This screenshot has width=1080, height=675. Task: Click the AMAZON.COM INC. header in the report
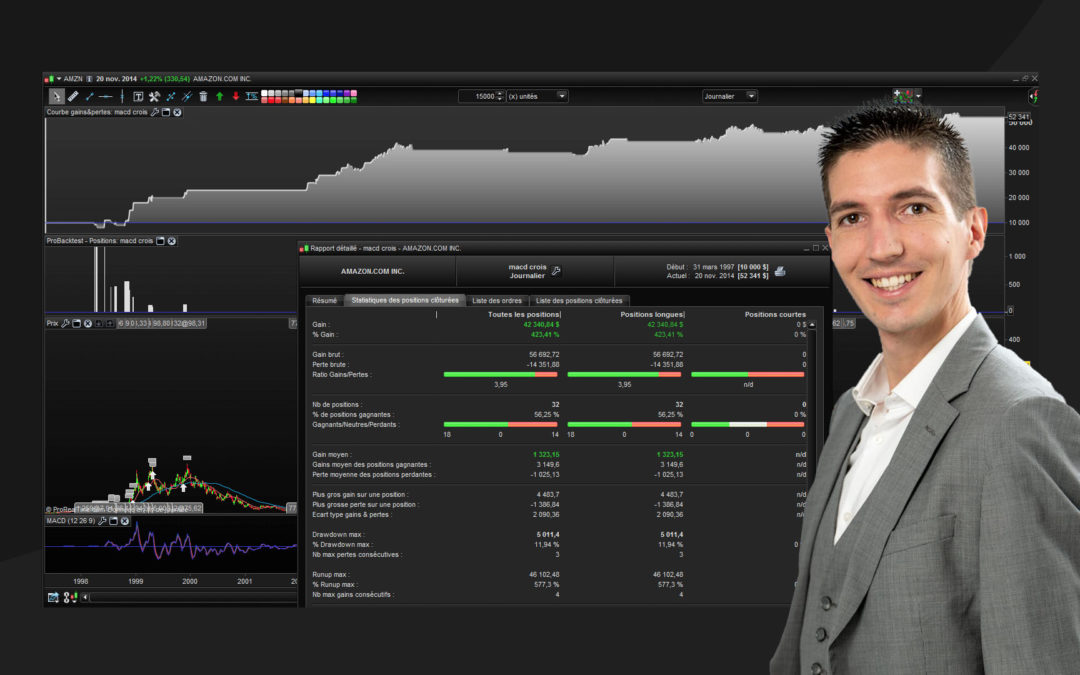click(372, 271)
